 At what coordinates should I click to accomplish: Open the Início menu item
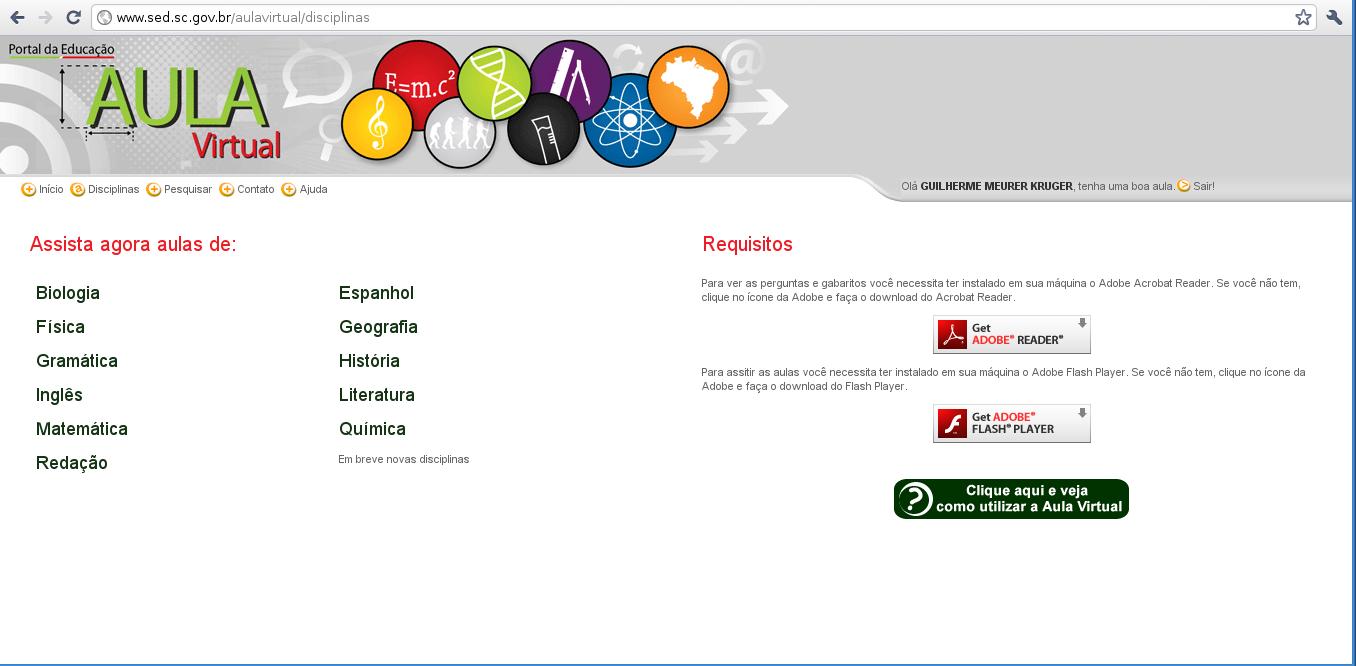[42, 189]
